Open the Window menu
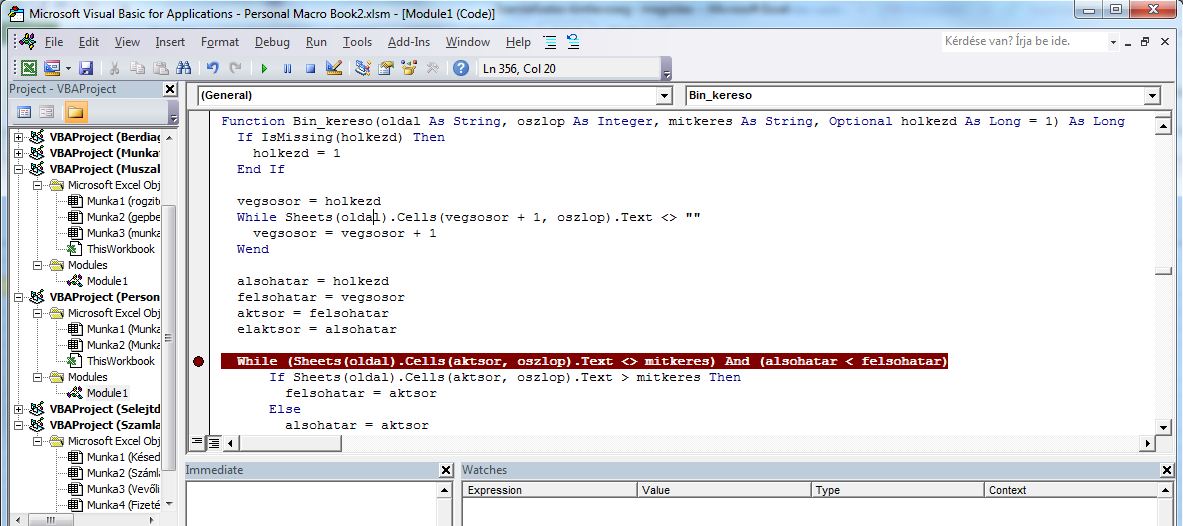Image resolution: width=1183 pixels, height=526 pixels. [467, 42]
